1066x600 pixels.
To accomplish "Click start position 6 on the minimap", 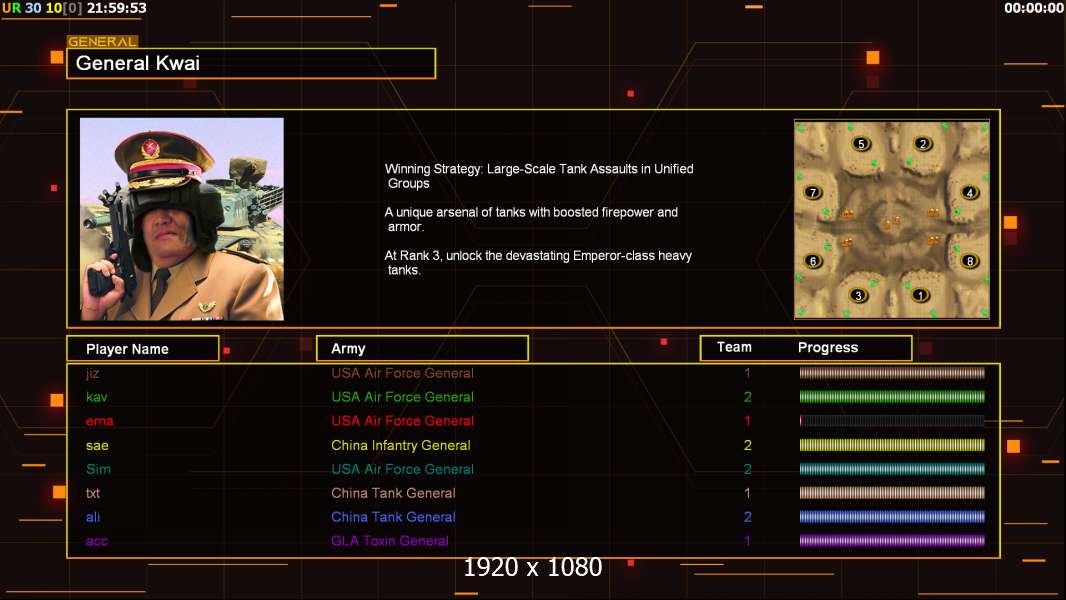I will pos(812,261).
